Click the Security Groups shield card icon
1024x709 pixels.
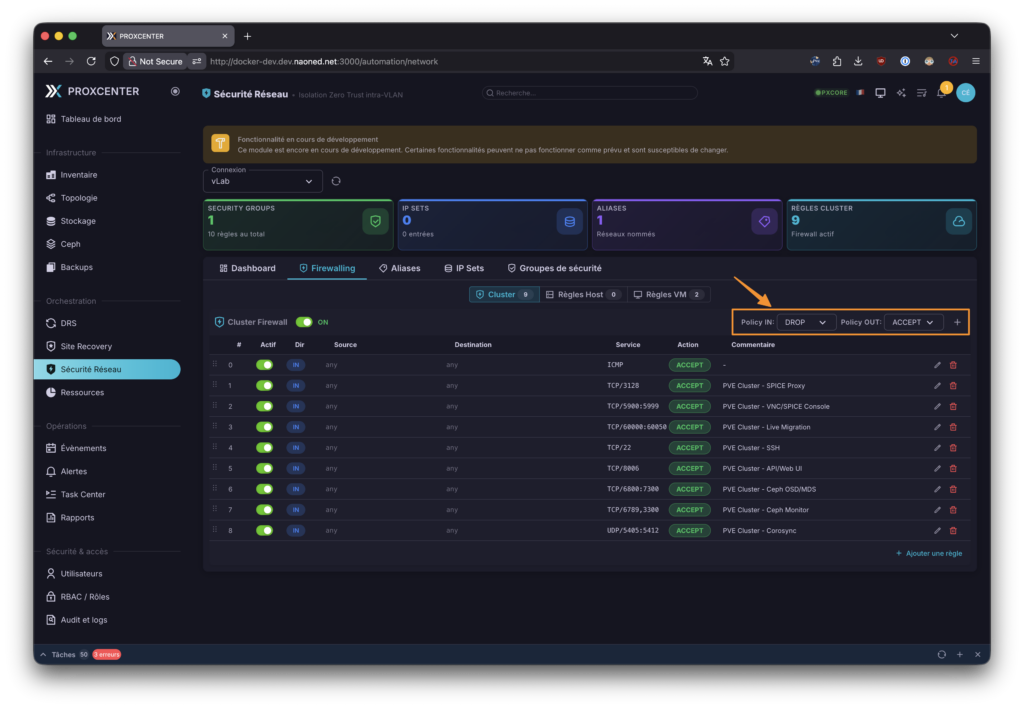click(x=375, y=222)
